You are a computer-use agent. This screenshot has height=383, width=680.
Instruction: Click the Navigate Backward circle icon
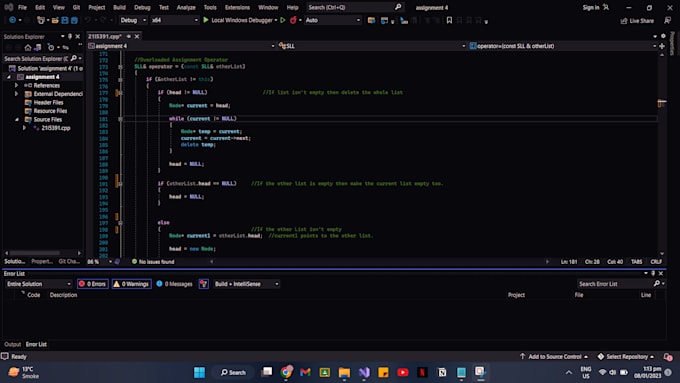pyautogui.click(x=12, y=20)
